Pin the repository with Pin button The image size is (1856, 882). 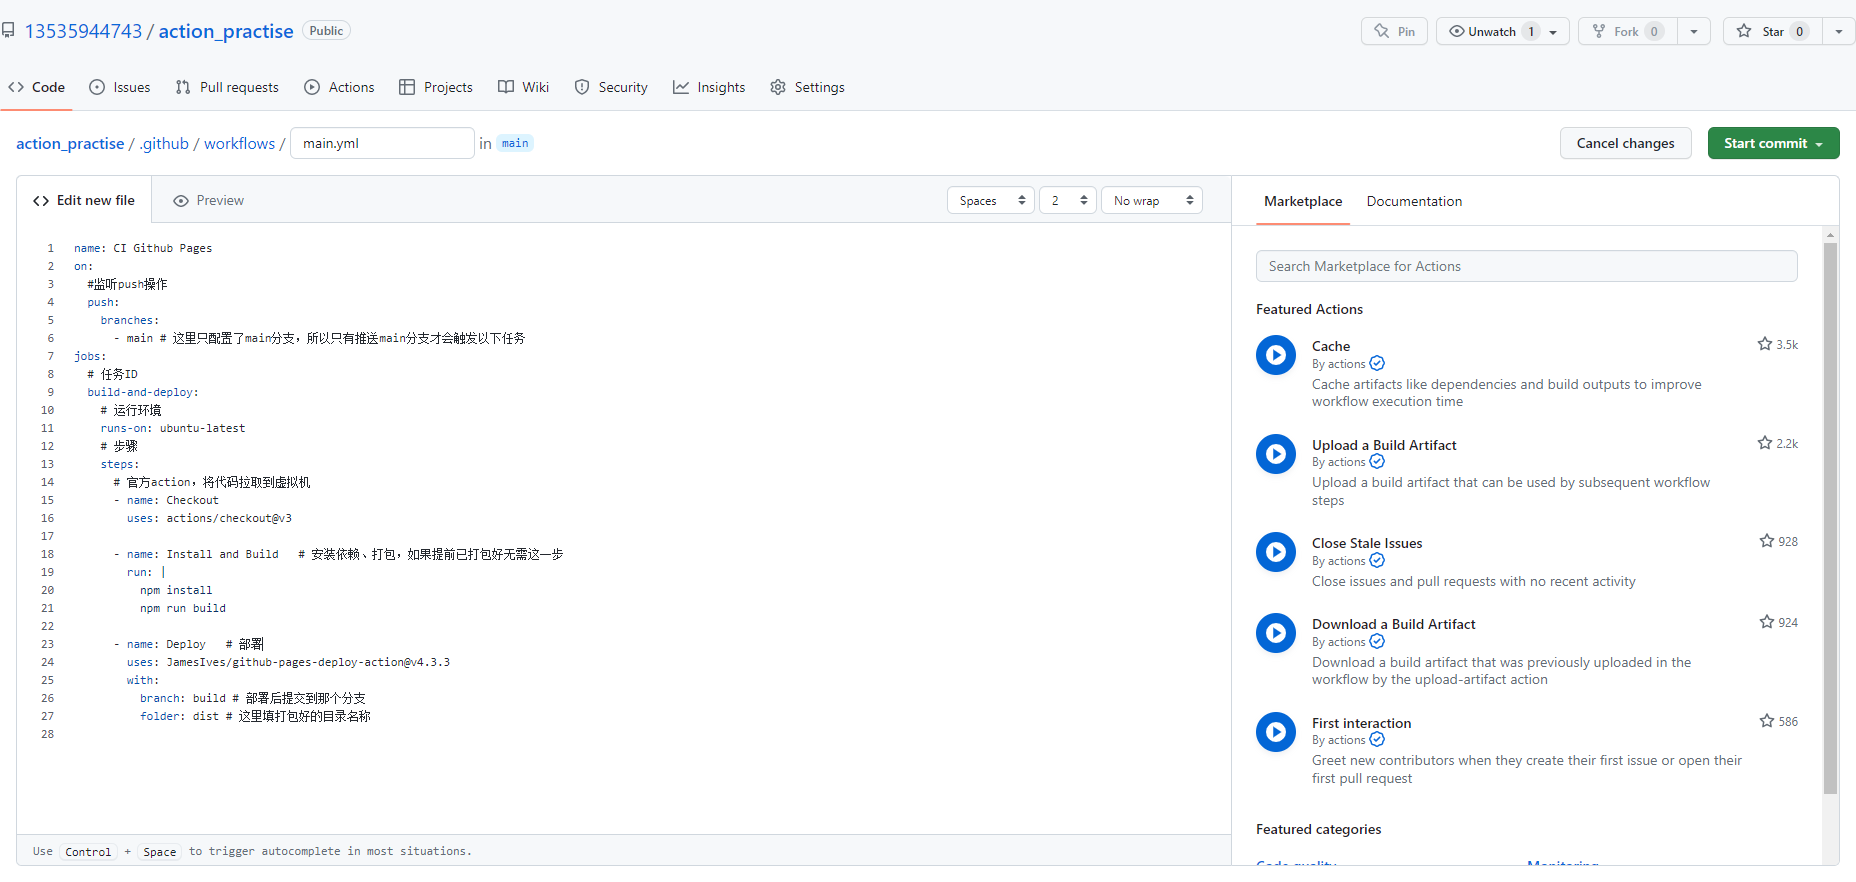tap(1394, 31)
